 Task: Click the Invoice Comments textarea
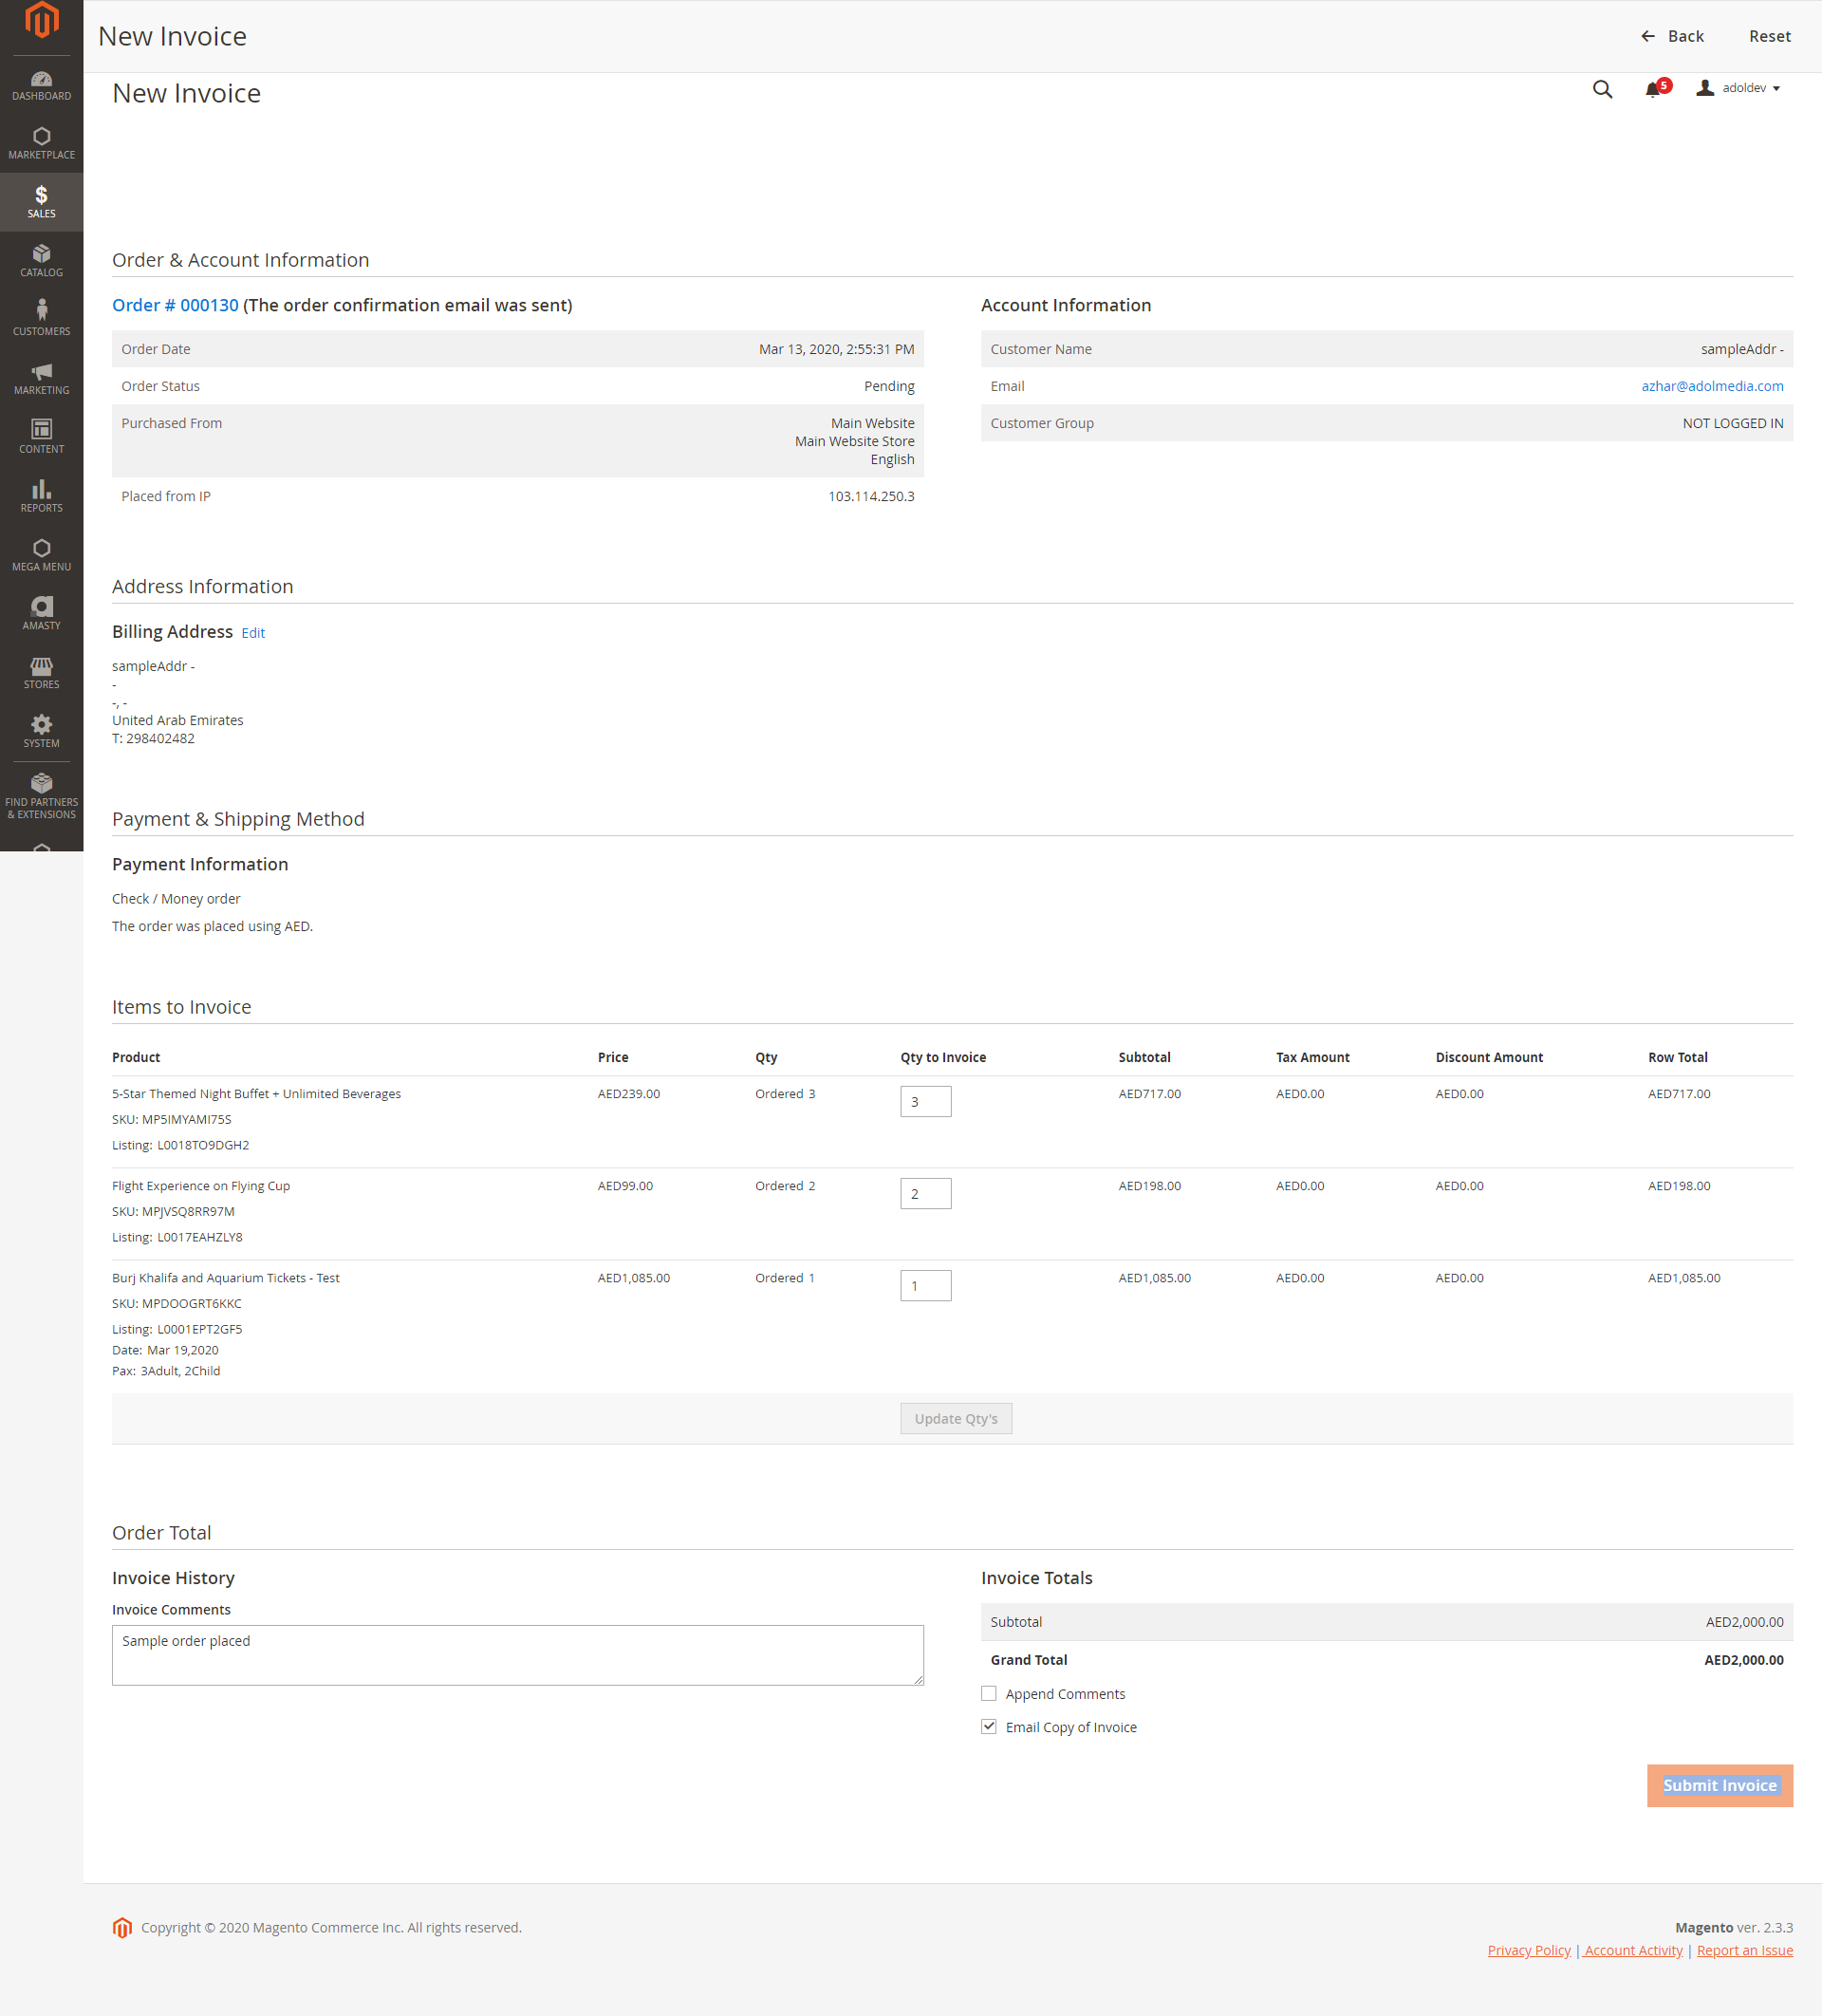click(x=518, y=1655)
